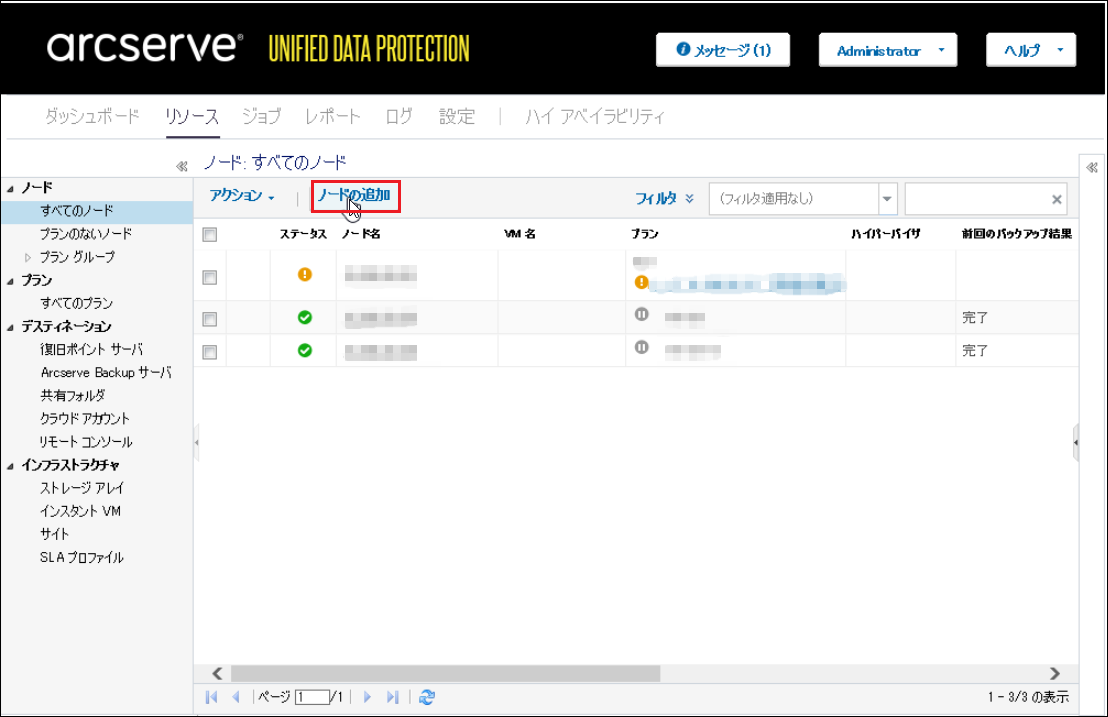The width and height of the screenshot is (1108, 717).
Task: Click the next page arrow icon
Action: click(x=368, y=697)
